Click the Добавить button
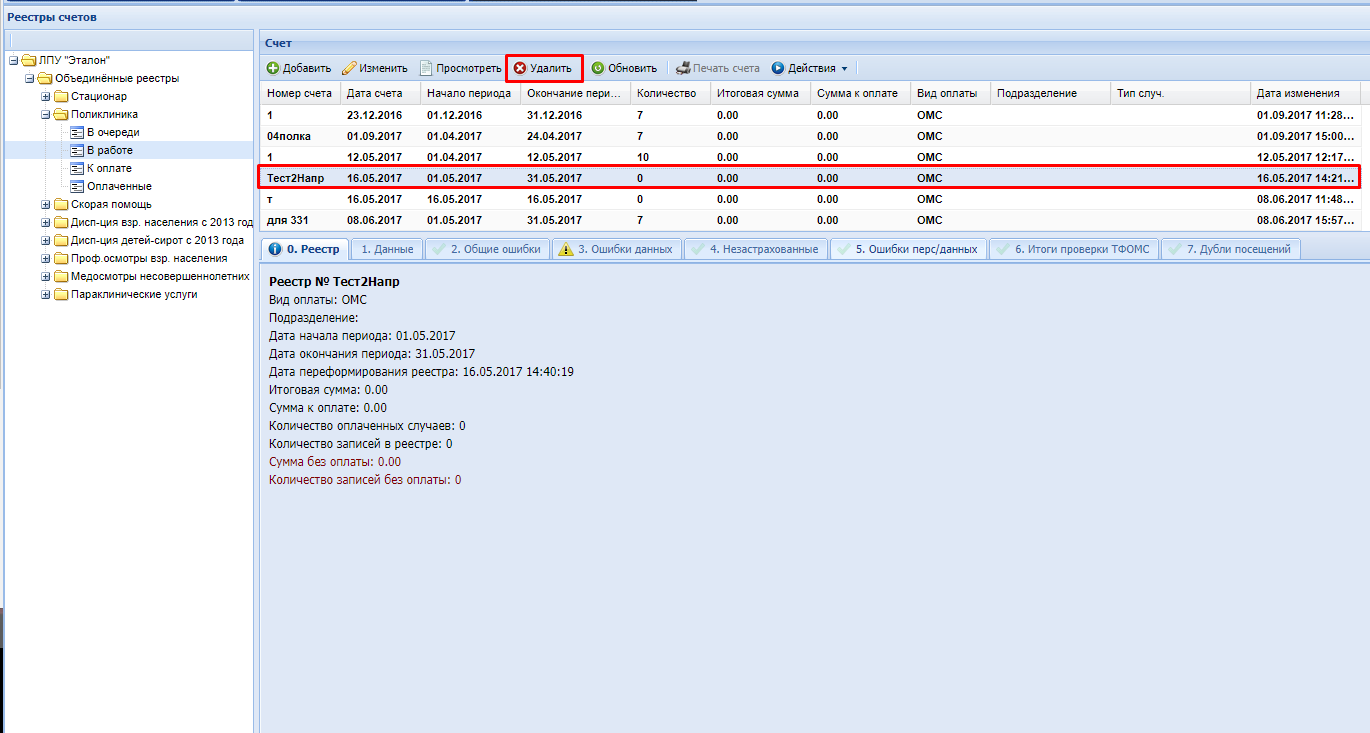 click(x=299, y=68)
